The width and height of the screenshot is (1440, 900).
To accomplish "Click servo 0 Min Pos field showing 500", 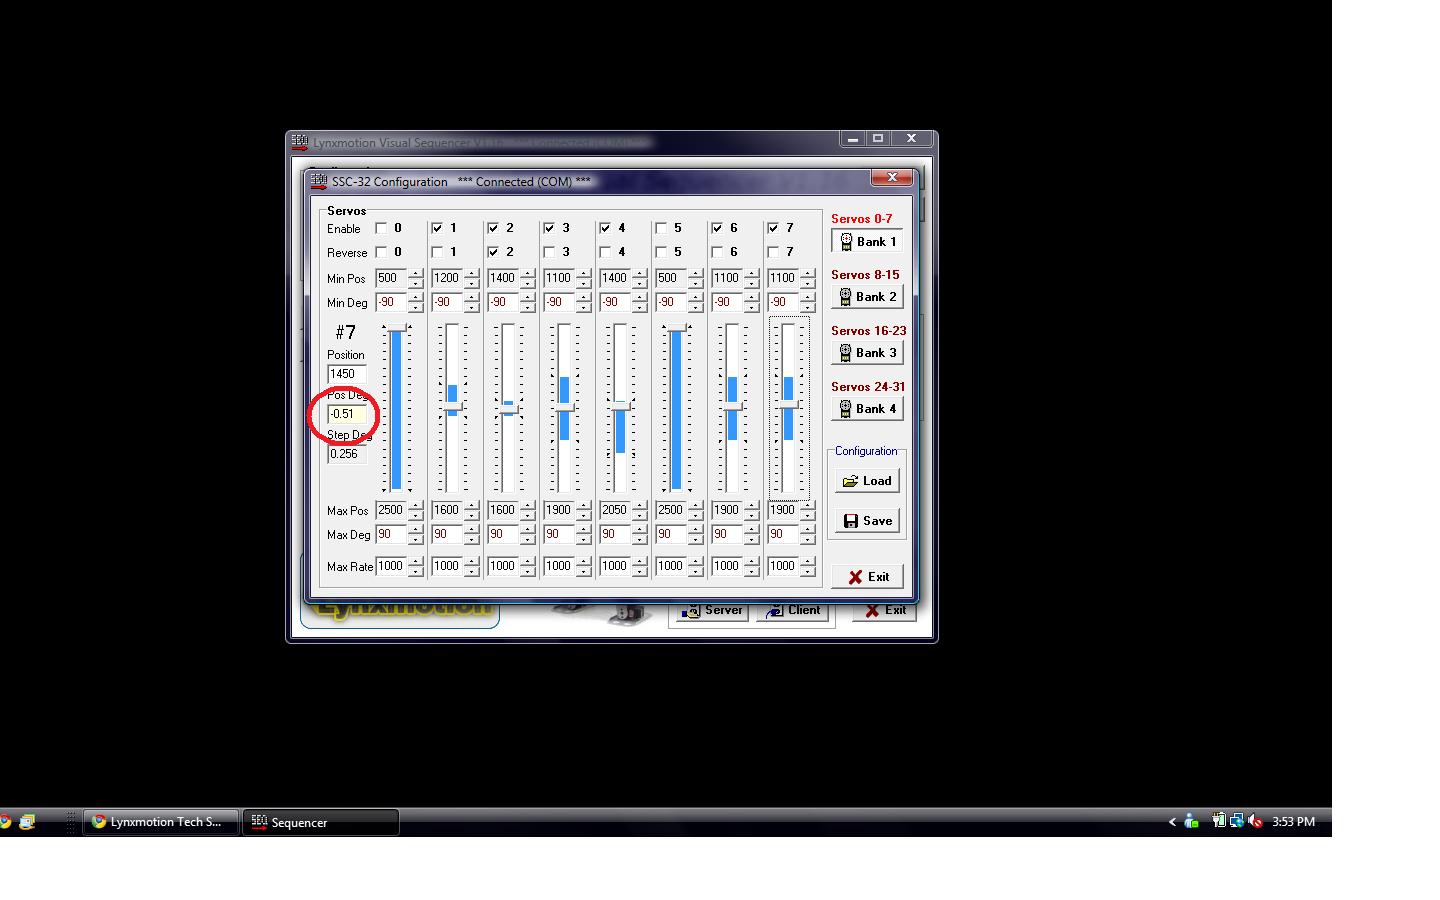I will 391,278.
